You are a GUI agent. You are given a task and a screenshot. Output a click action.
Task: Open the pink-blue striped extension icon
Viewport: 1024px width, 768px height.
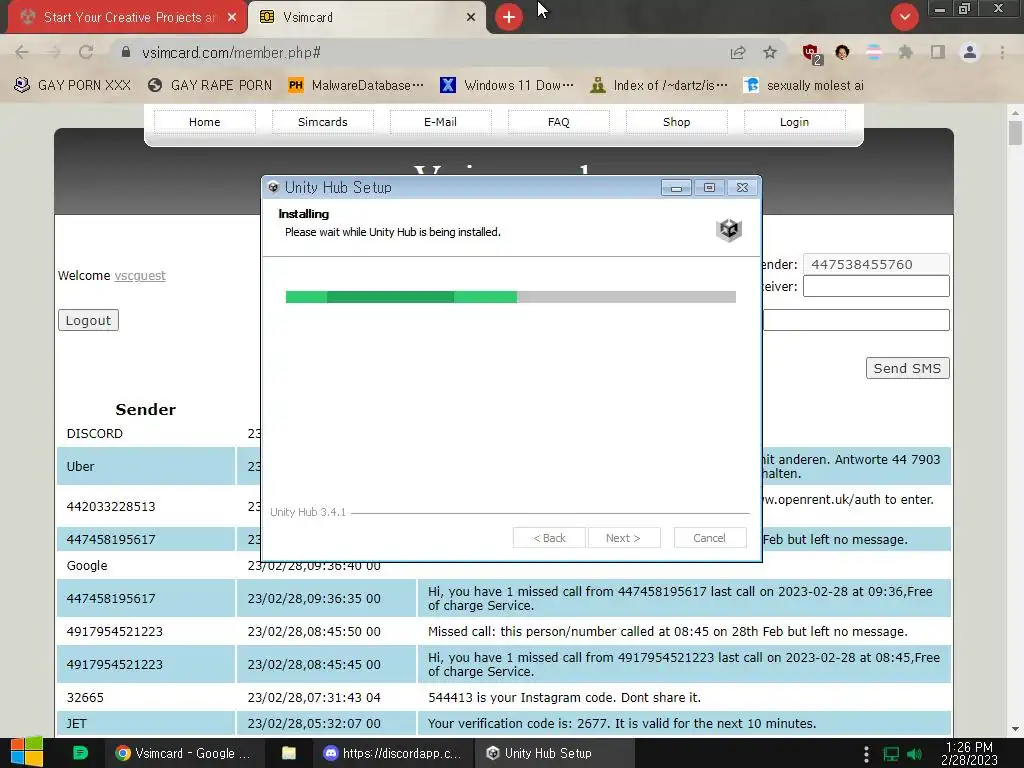(x=874, y=52)
